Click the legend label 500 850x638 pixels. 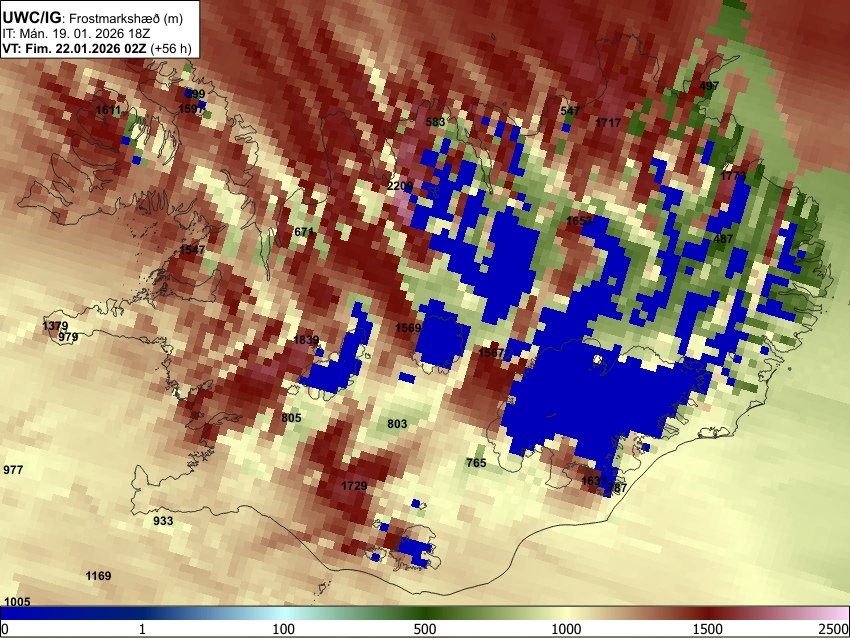[x=425, y=629]
